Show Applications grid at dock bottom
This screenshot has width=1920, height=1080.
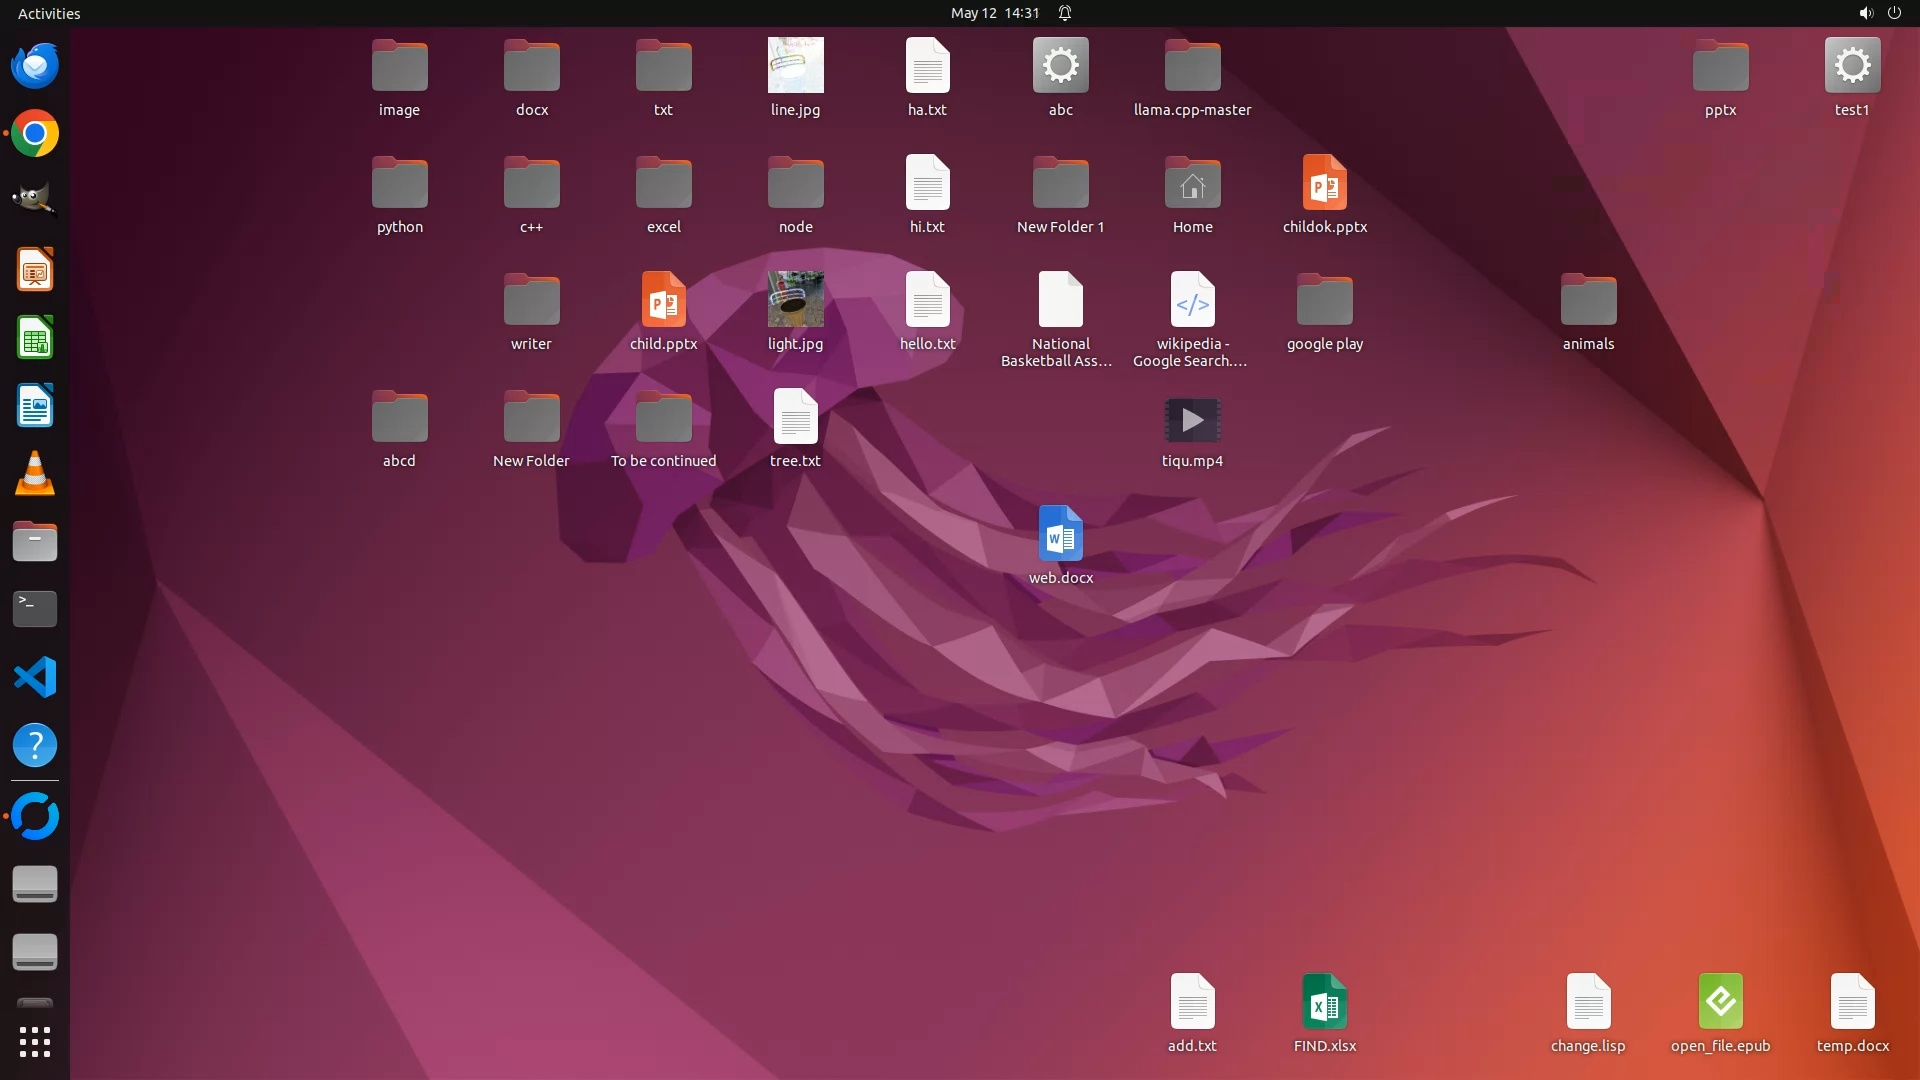35,1042
